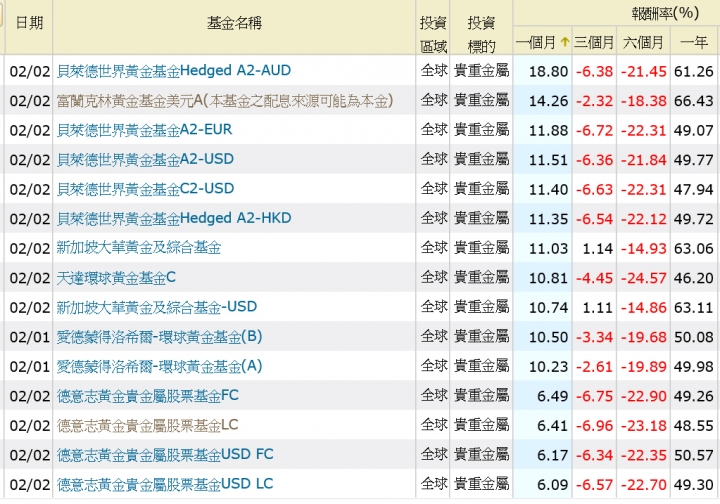Click the one-month value 11.88
This screenshot has height=504, width=720.
click(548, 131)
